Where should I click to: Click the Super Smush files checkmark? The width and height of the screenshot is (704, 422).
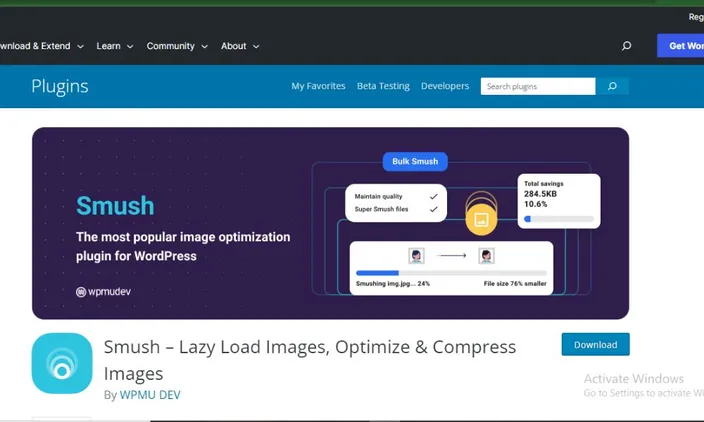(x=433, y=209)
